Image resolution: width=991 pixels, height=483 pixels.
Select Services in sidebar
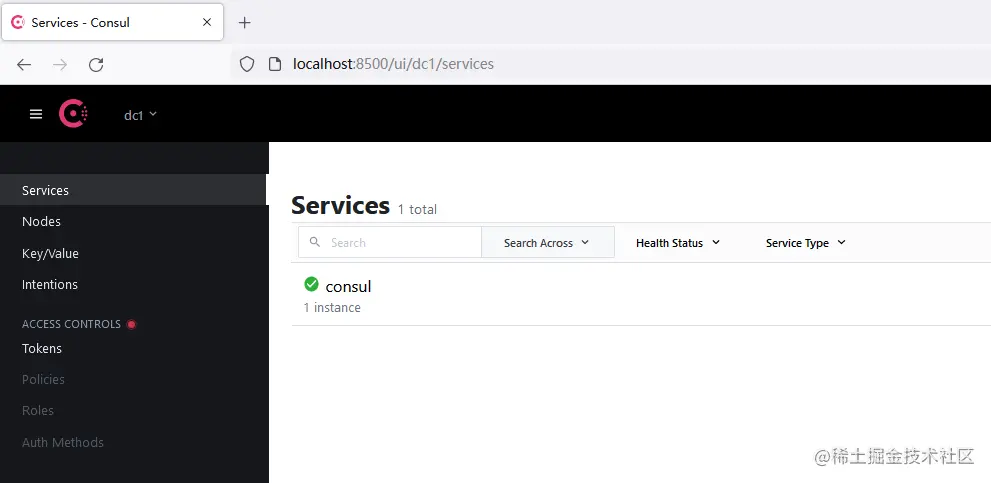pos(46,191)
